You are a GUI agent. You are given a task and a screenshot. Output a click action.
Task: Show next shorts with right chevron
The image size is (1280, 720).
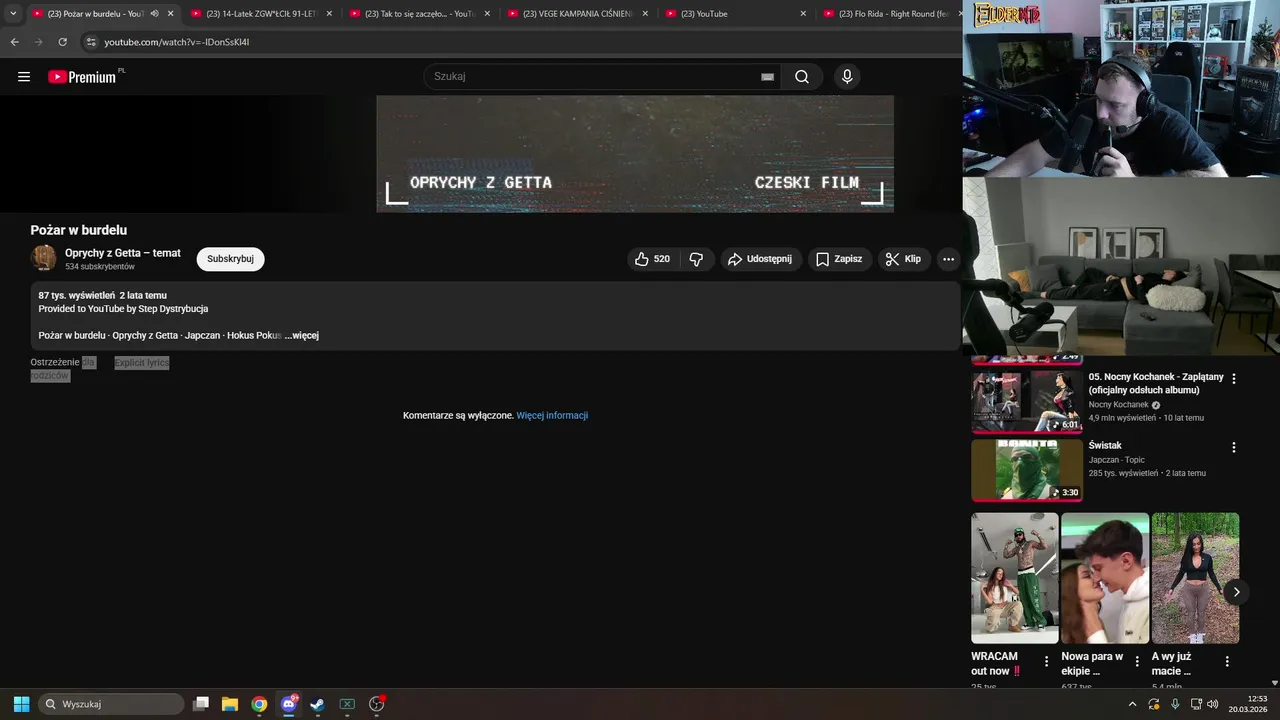(x=1236, y=592)
